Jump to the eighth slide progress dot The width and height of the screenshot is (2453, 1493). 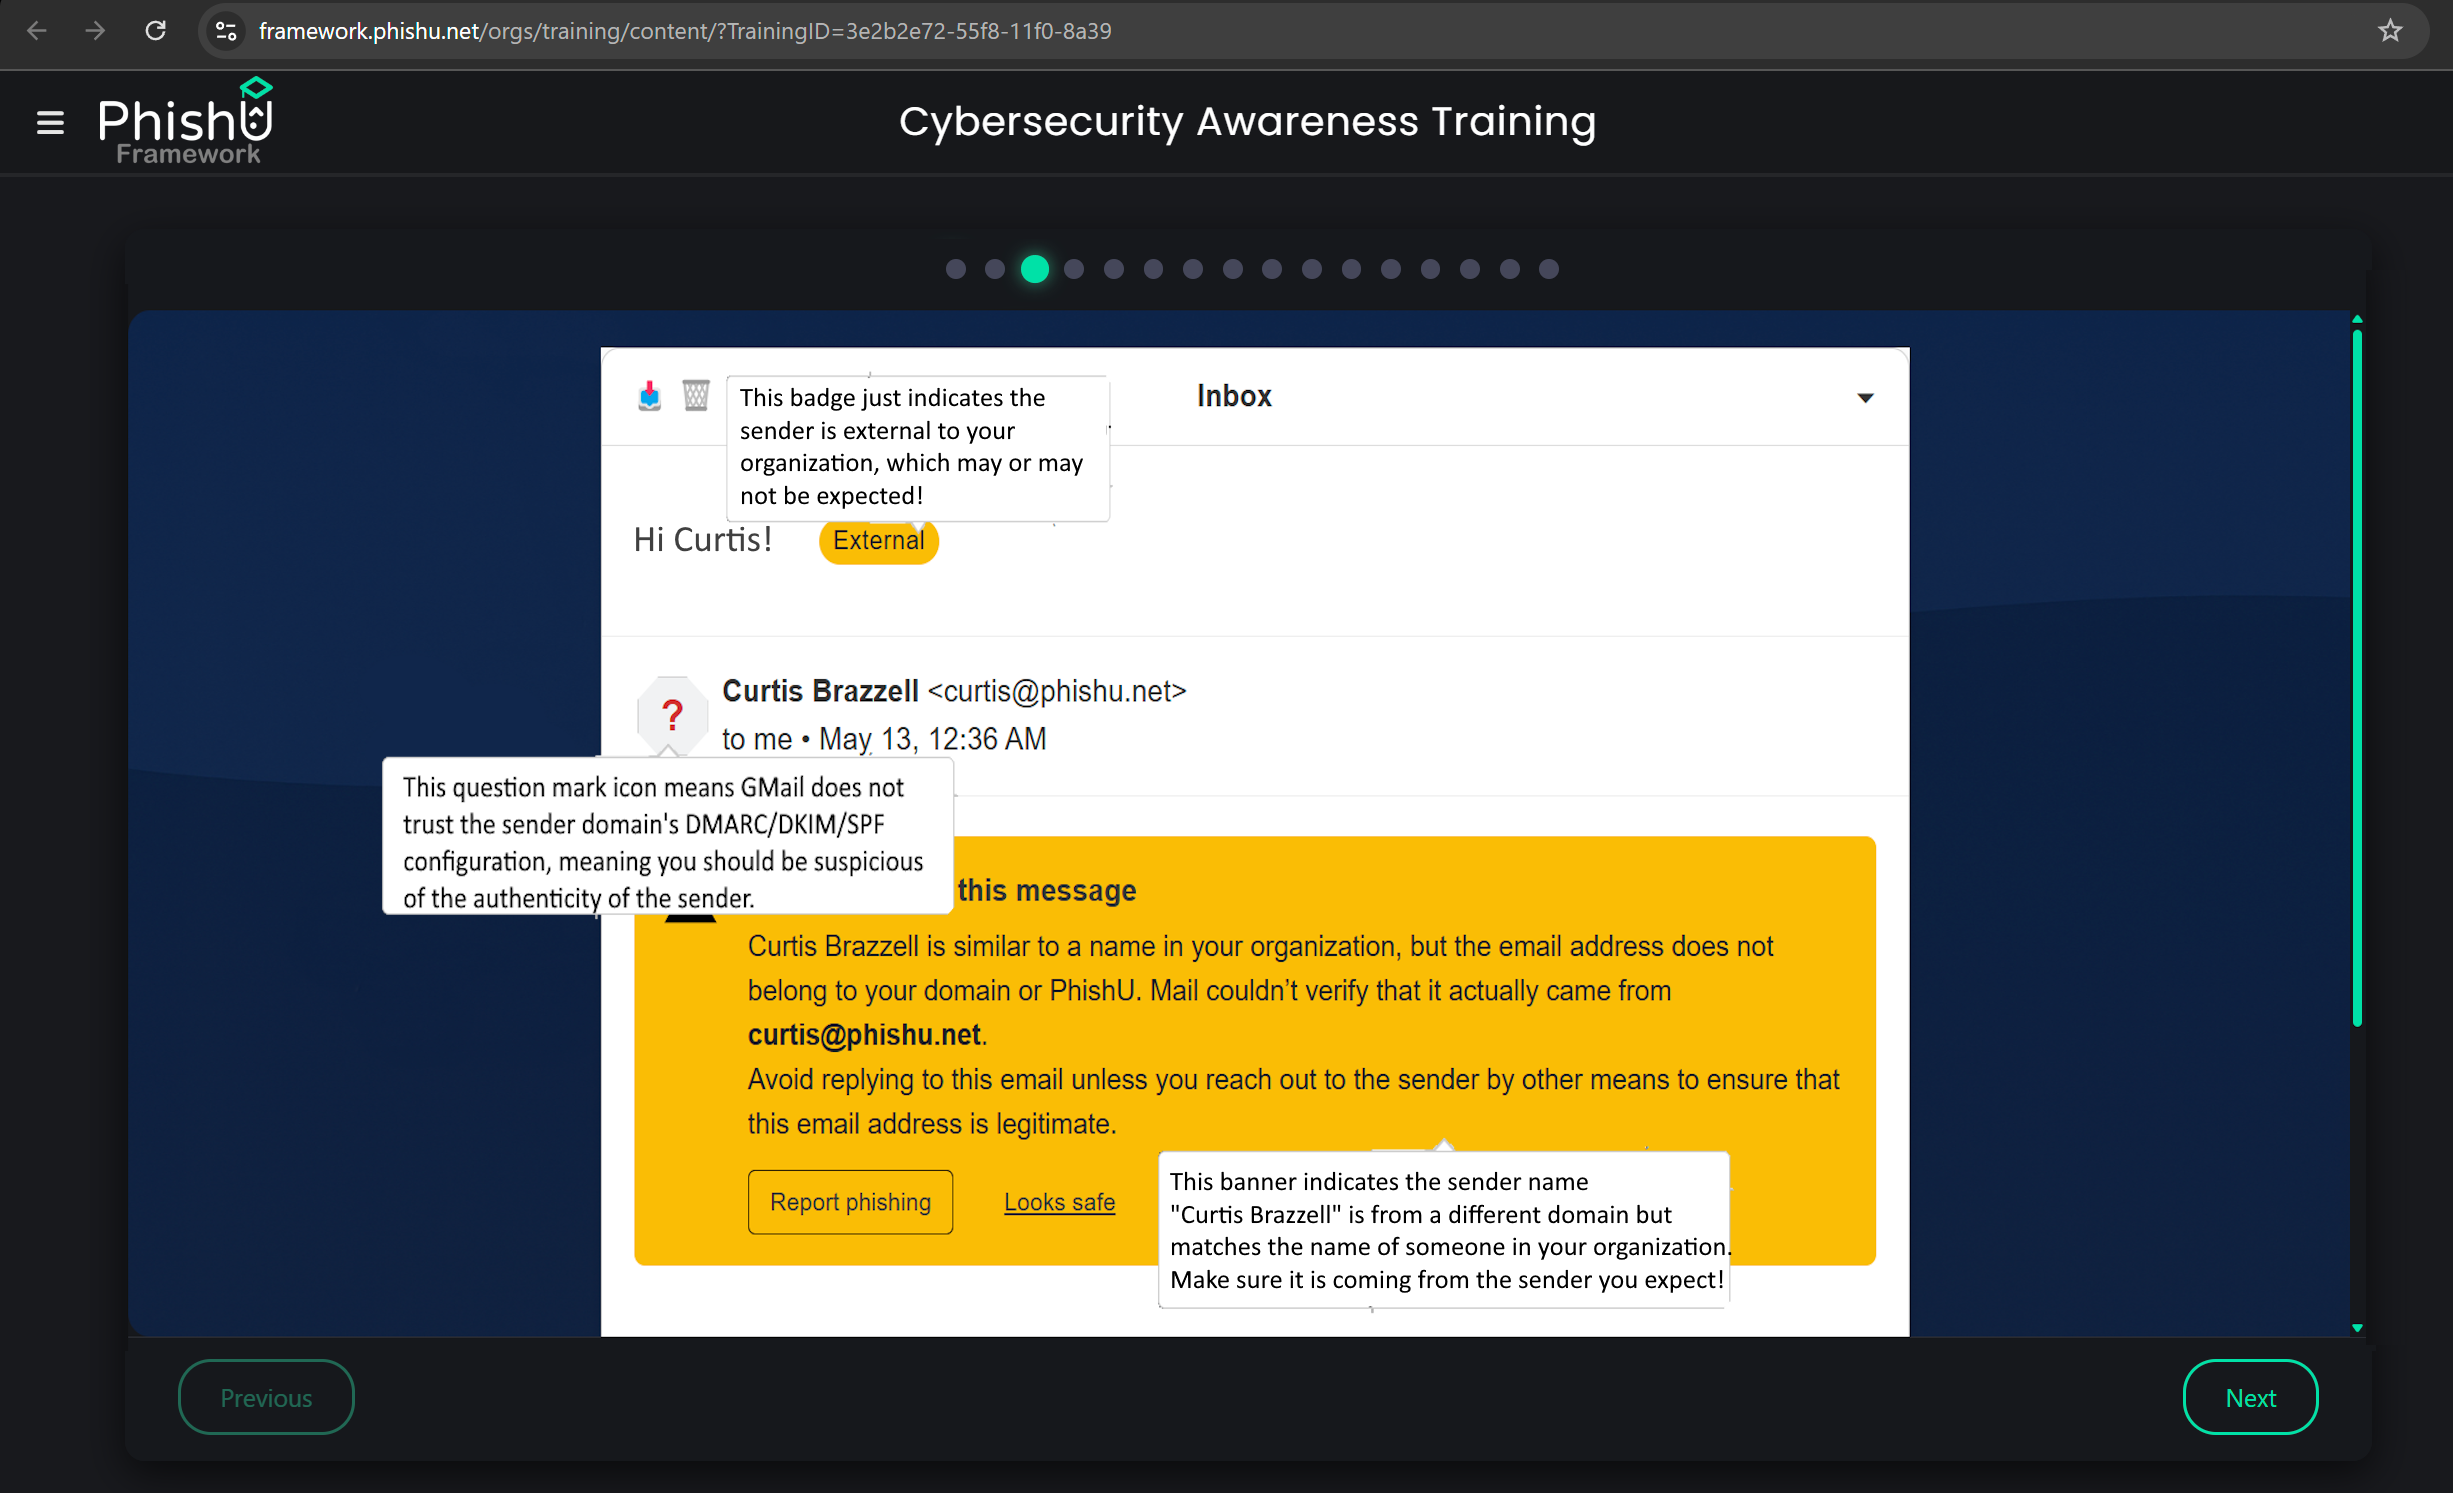click(1233, 269)
